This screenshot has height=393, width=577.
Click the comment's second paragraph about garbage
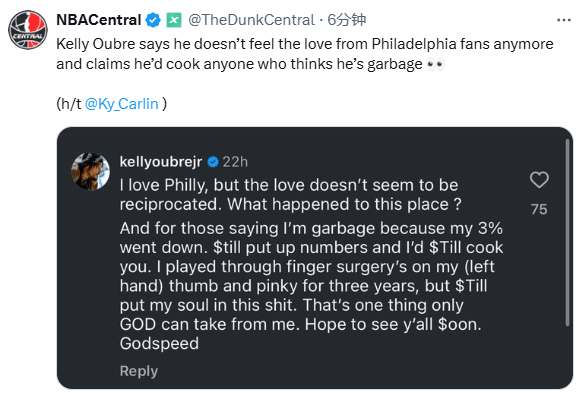[311, 286]
